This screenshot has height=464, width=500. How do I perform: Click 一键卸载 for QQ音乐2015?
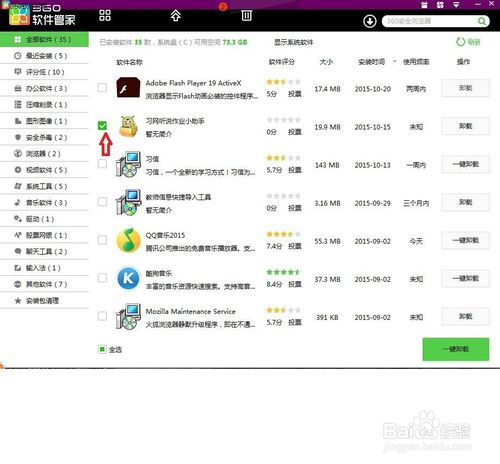[465, 240]
